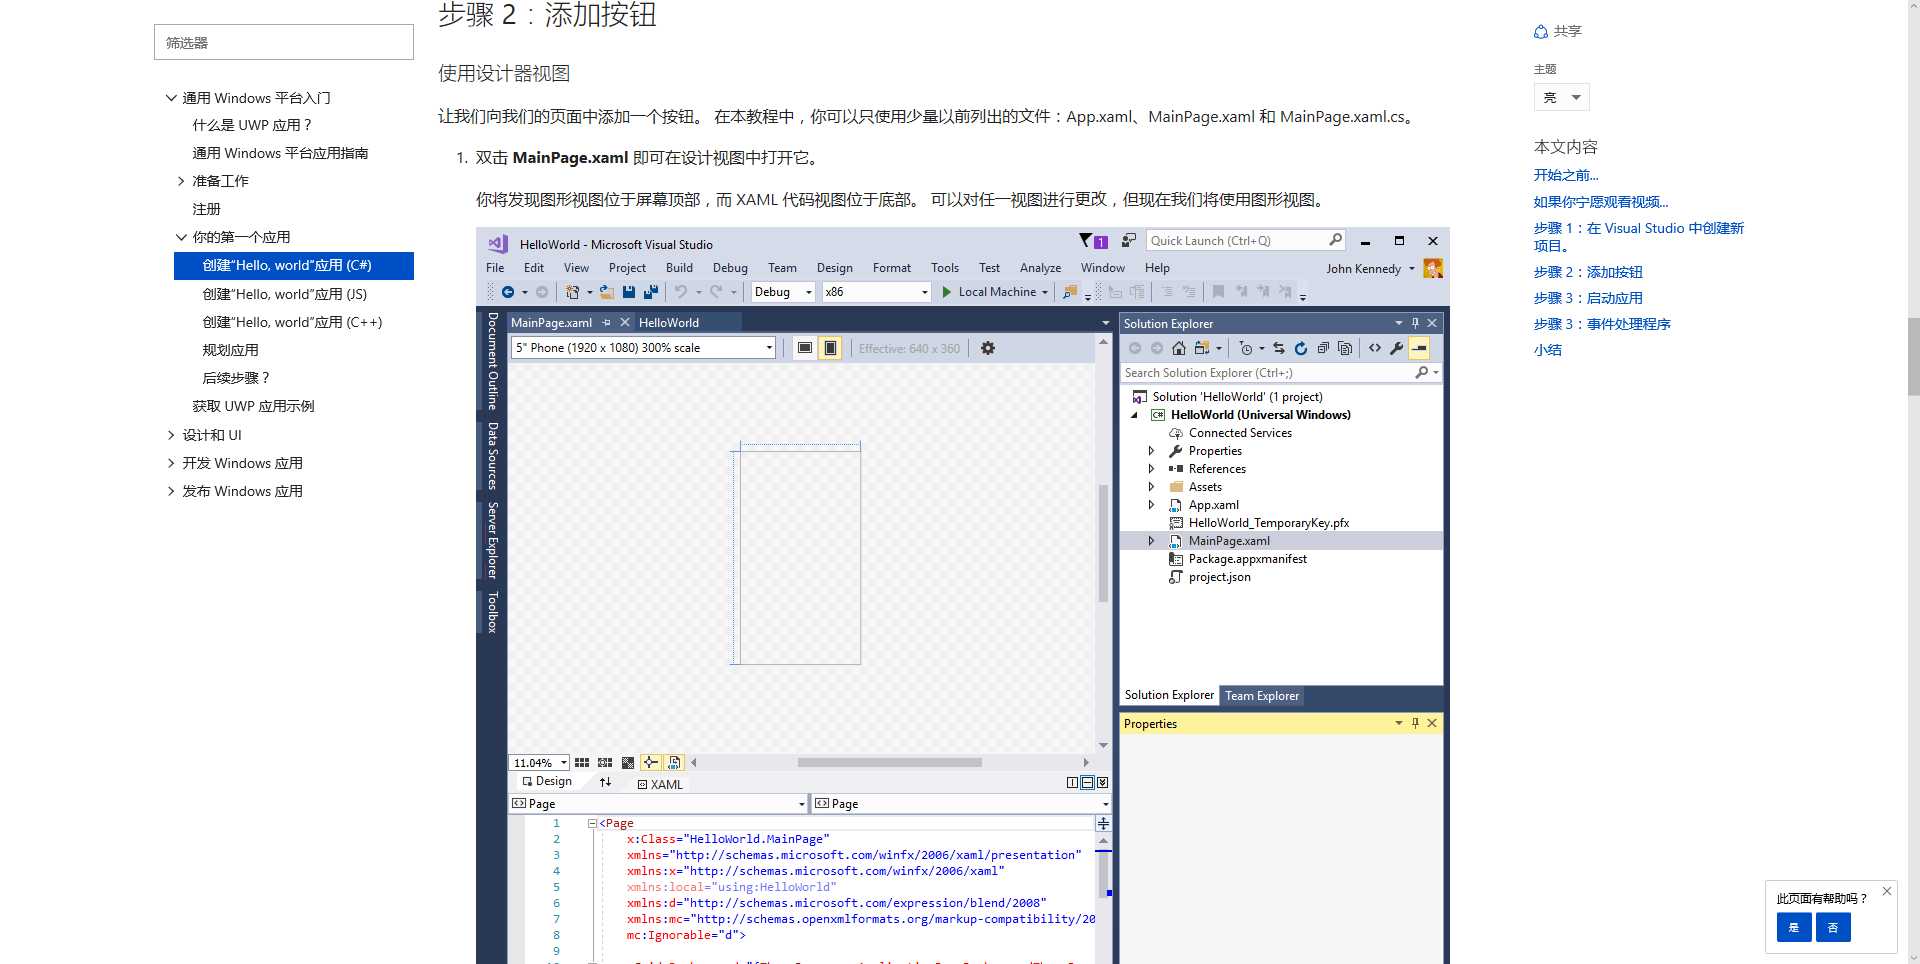Screen dimensions: 1920x964
Task: Expand the MainPage.xaml node in Solution Explorer
Action: pos(1151,541)
